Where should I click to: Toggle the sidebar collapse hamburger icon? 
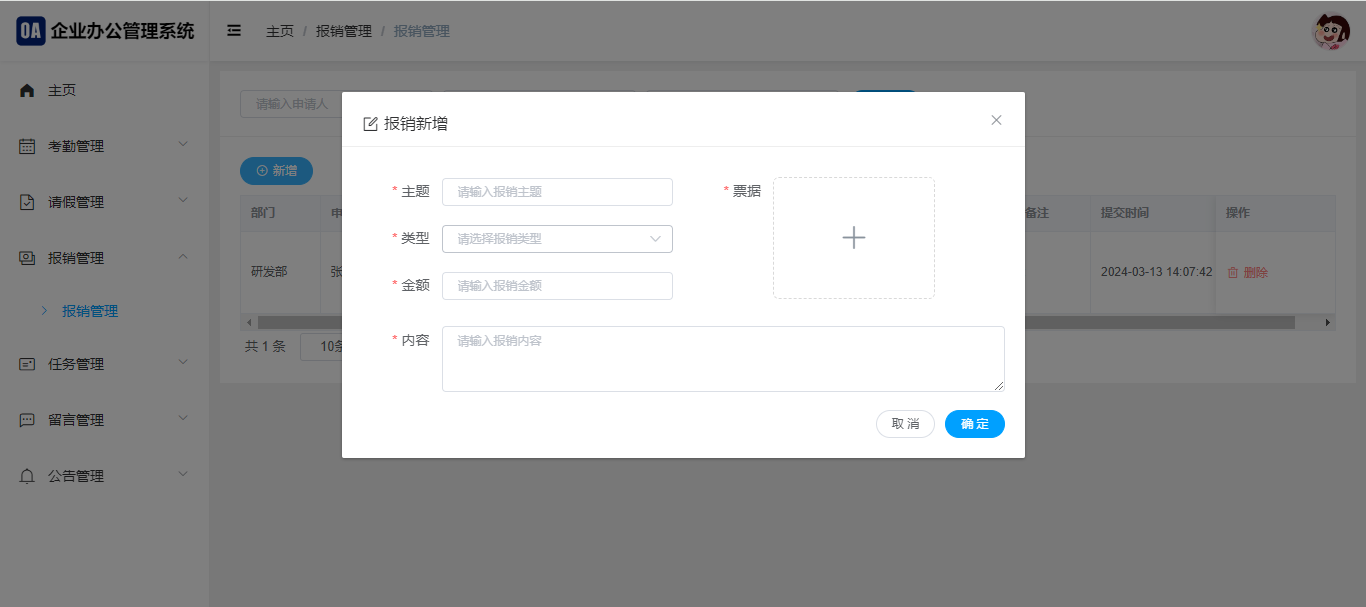(234, 31)
